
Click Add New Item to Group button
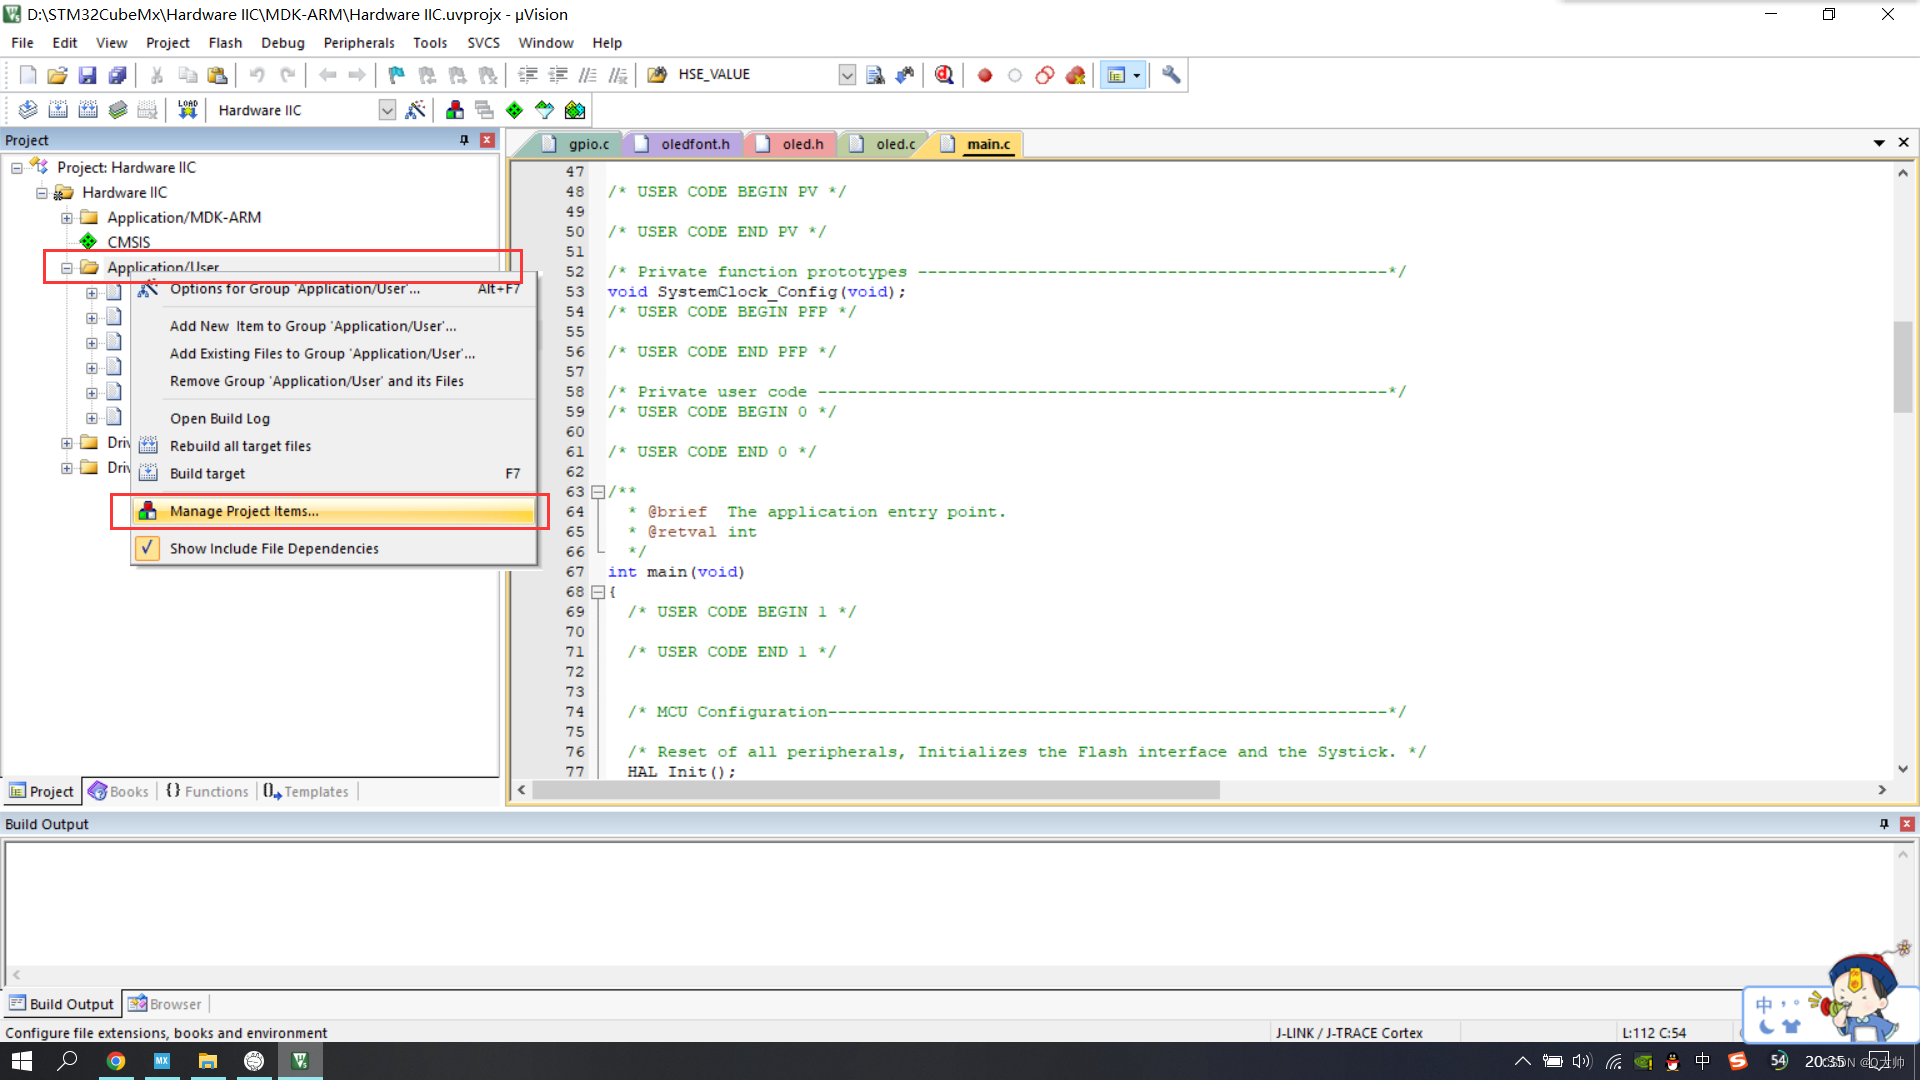311,324
